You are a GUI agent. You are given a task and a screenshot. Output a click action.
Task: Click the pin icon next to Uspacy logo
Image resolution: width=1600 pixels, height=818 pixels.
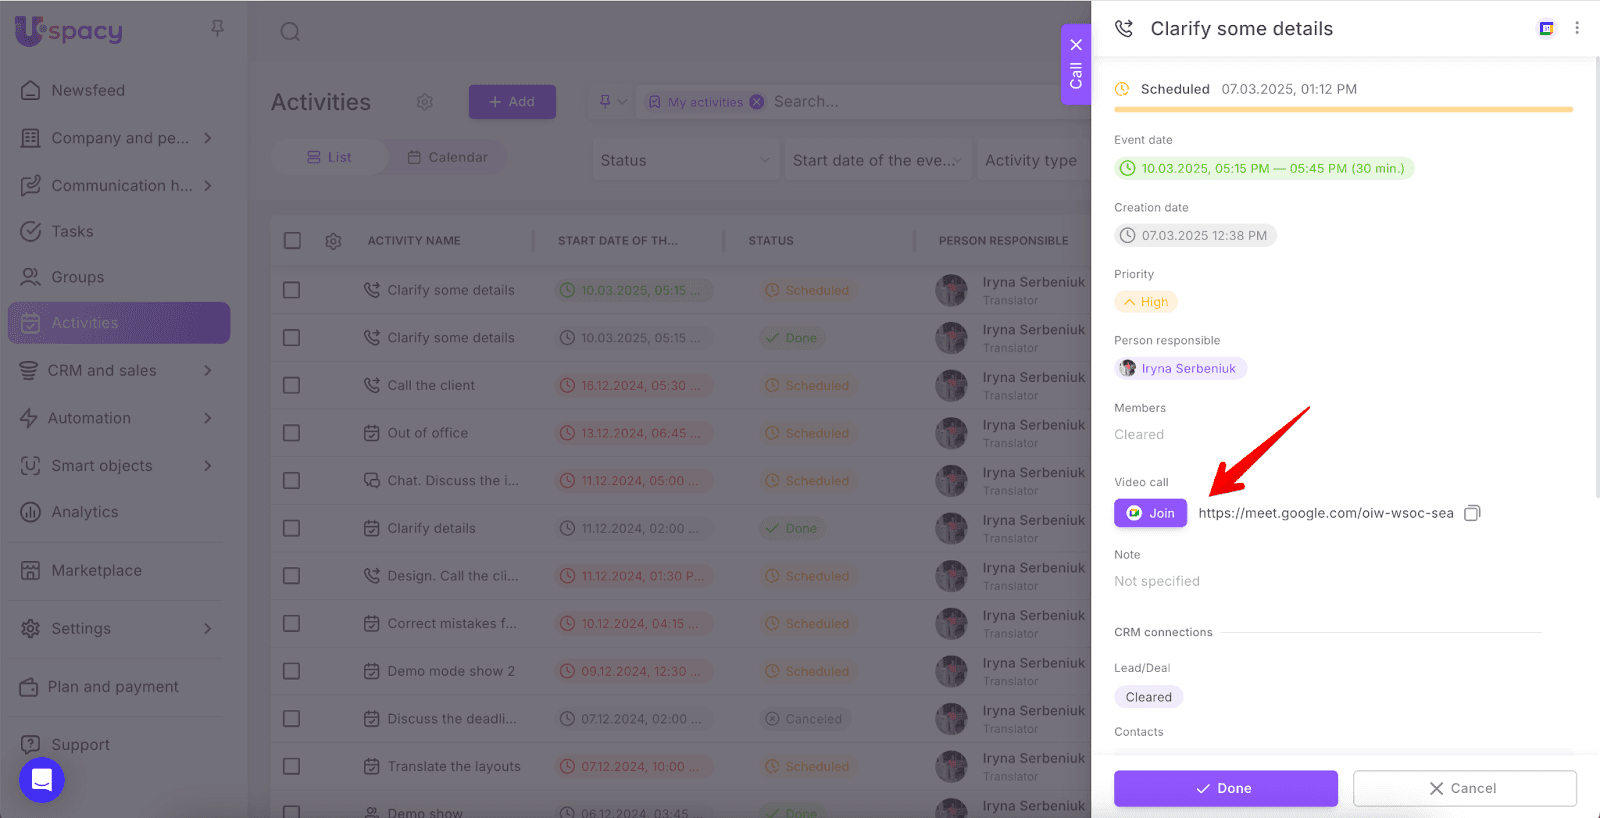point(217,28)
